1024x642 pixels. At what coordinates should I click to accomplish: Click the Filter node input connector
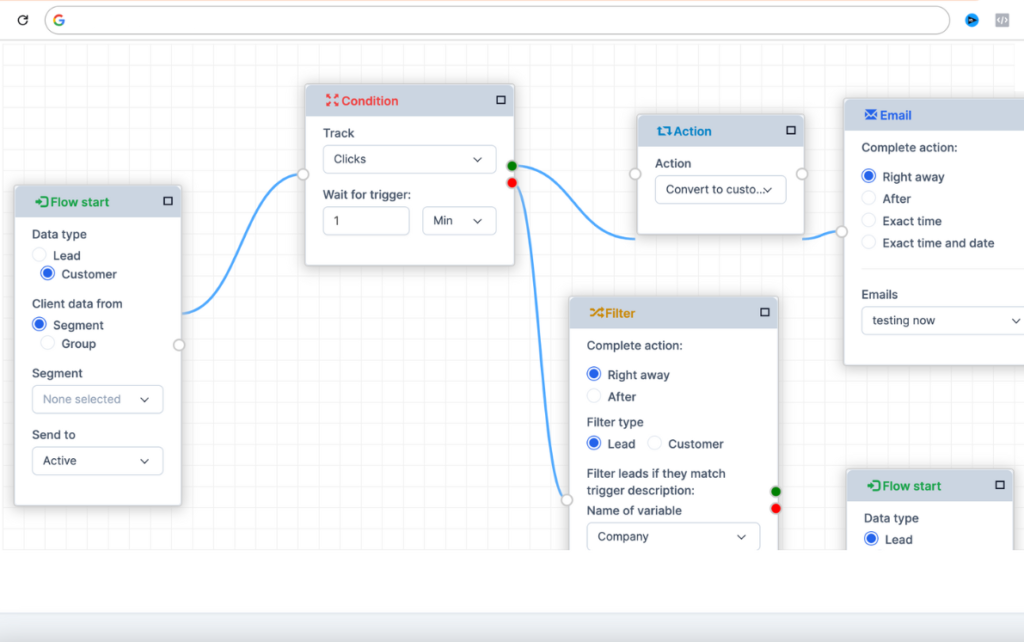click(567, 500)
